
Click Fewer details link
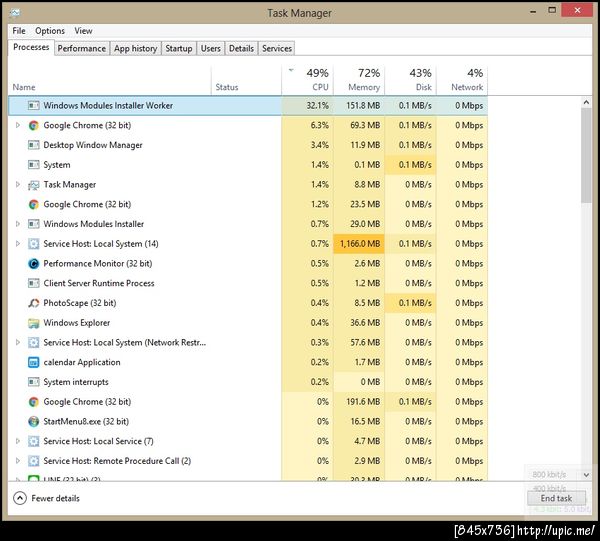tap(55, 498)
